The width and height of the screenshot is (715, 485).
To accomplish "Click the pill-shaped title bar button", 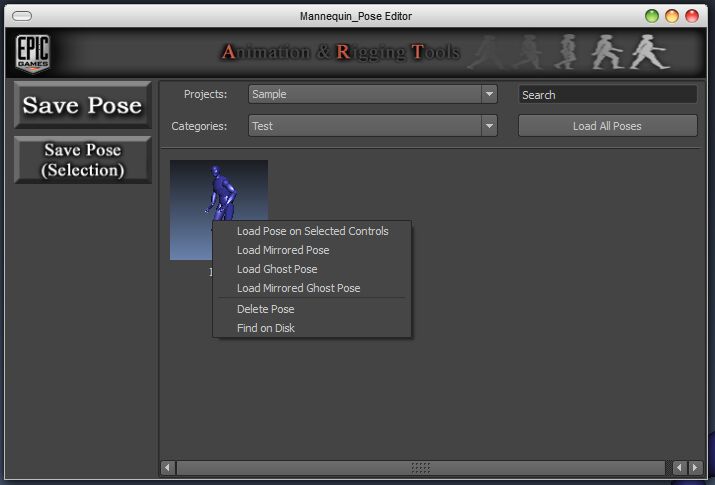I will pyautogui.click(x=22, y=16).
